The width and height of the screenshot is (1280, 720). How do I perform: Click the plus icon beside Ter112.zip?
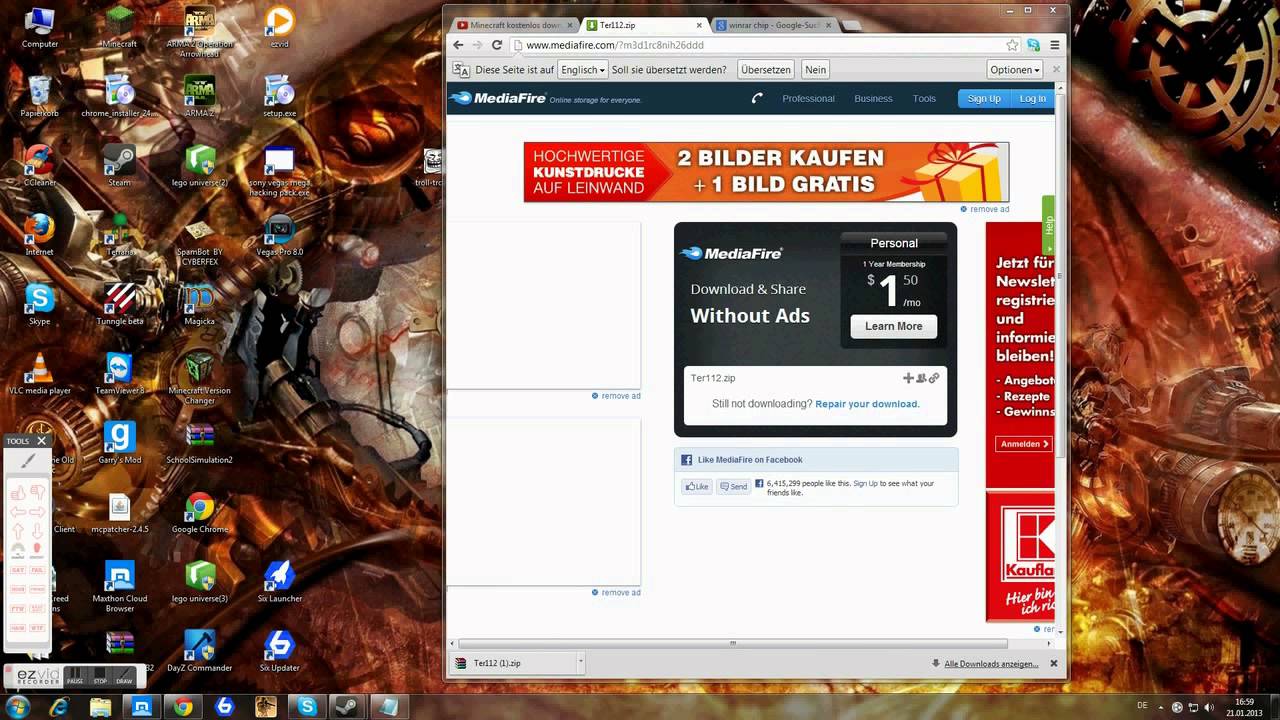point(908,378)
